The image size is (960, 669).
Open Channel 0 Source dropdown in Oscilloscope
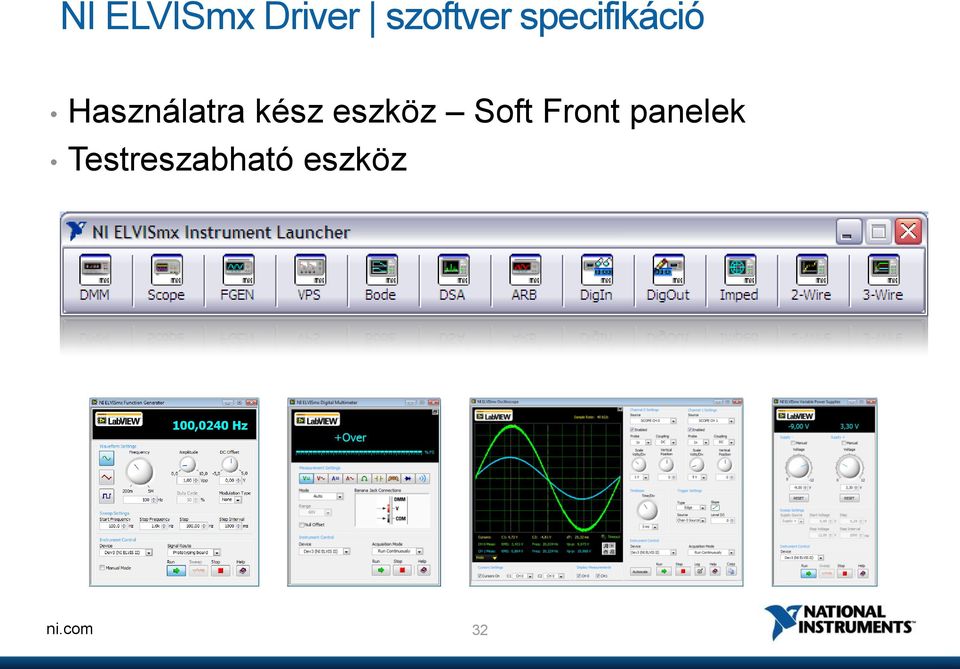coord(653,420)
